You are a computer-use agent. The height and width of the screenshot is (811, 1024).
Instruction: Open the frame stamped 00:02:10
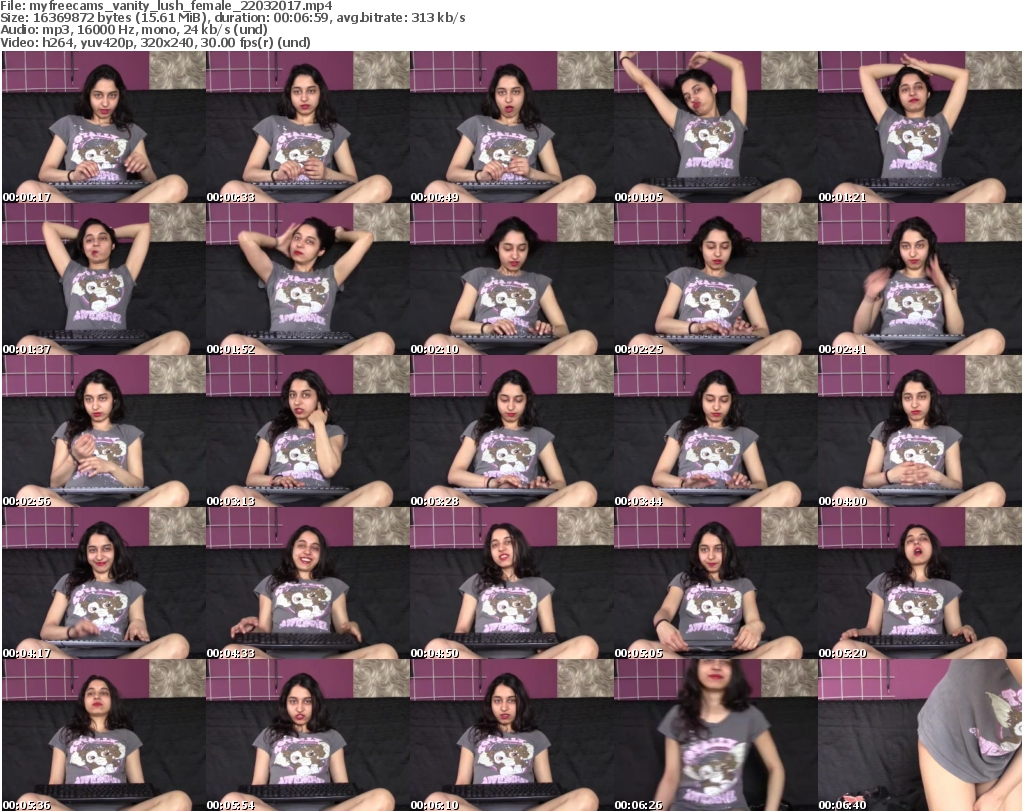click(512, 279)
